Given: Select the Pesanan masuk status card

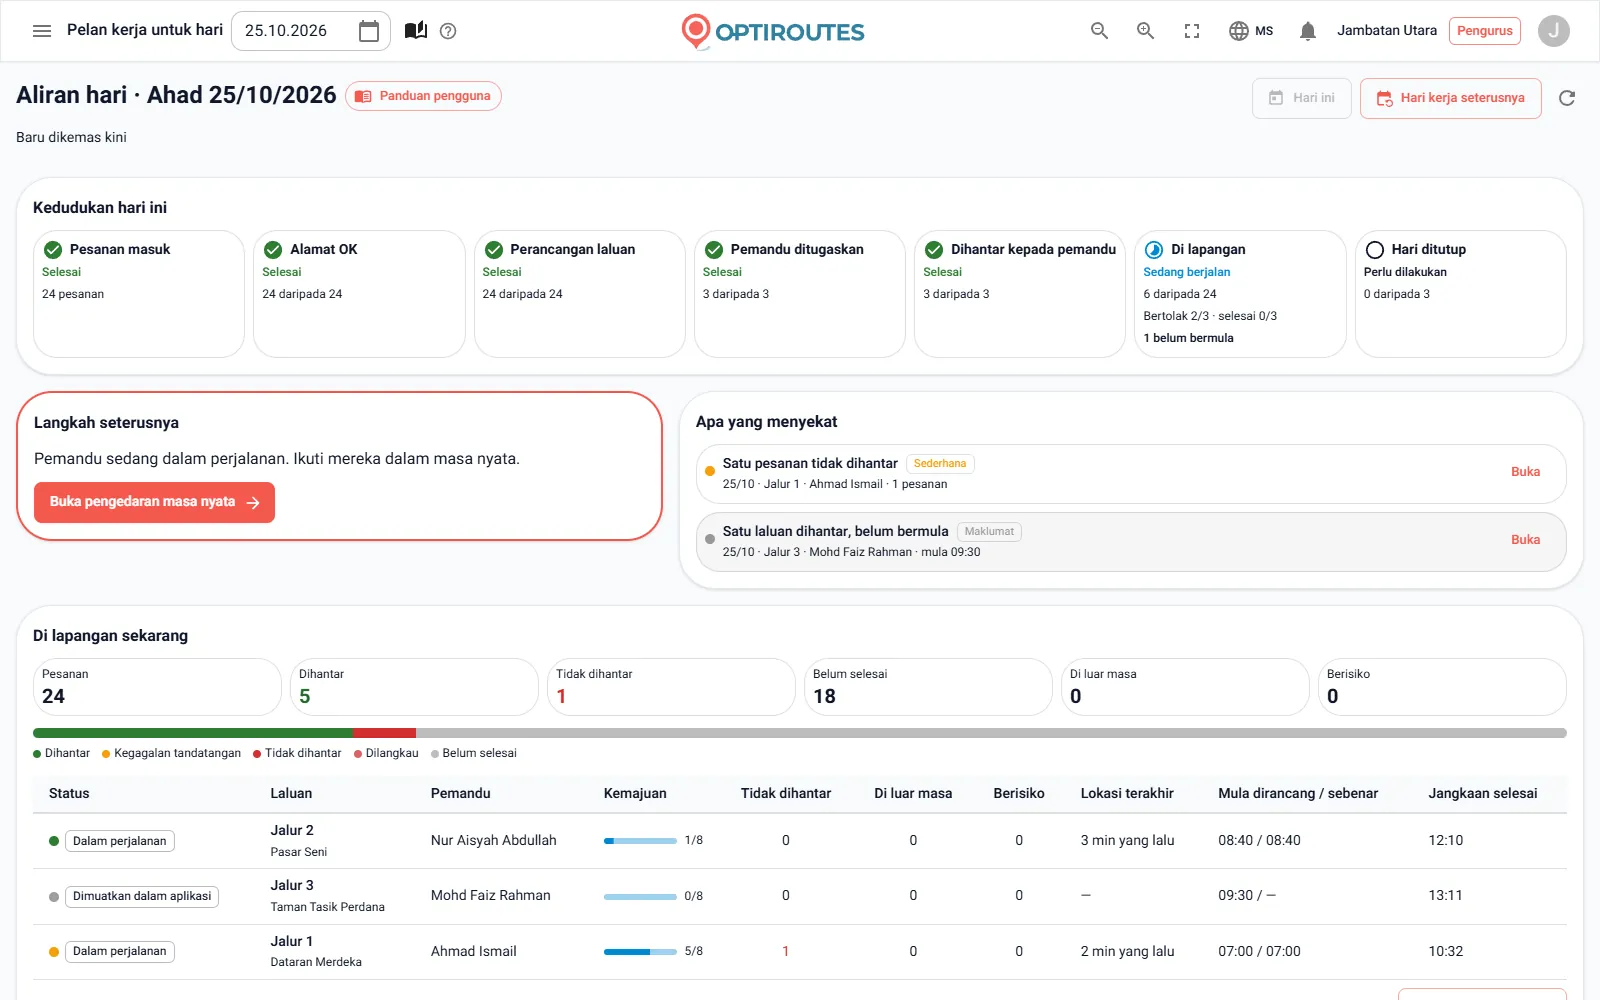Looking at the screenshot, I should 139,294.
